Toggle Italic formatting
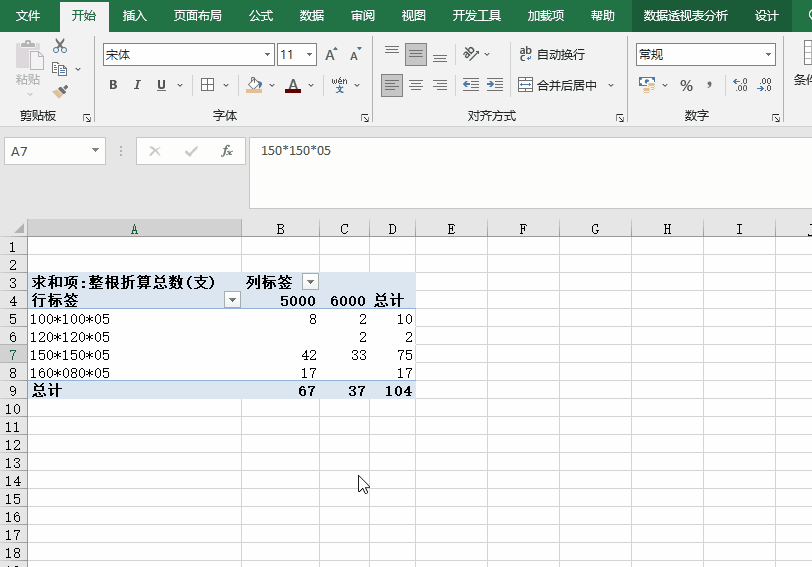Image resolution: width=812 pixels, height=567 pixels. coord(137,85)
